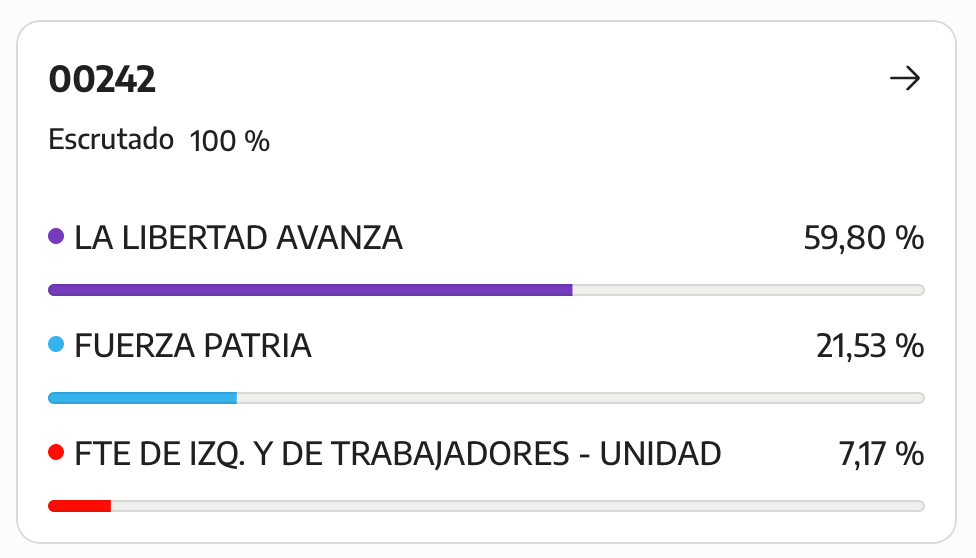Viewport: 976px width, 558px height.
Task: Select the FUERZA PATRIA party name
Action: pos(193,346)
